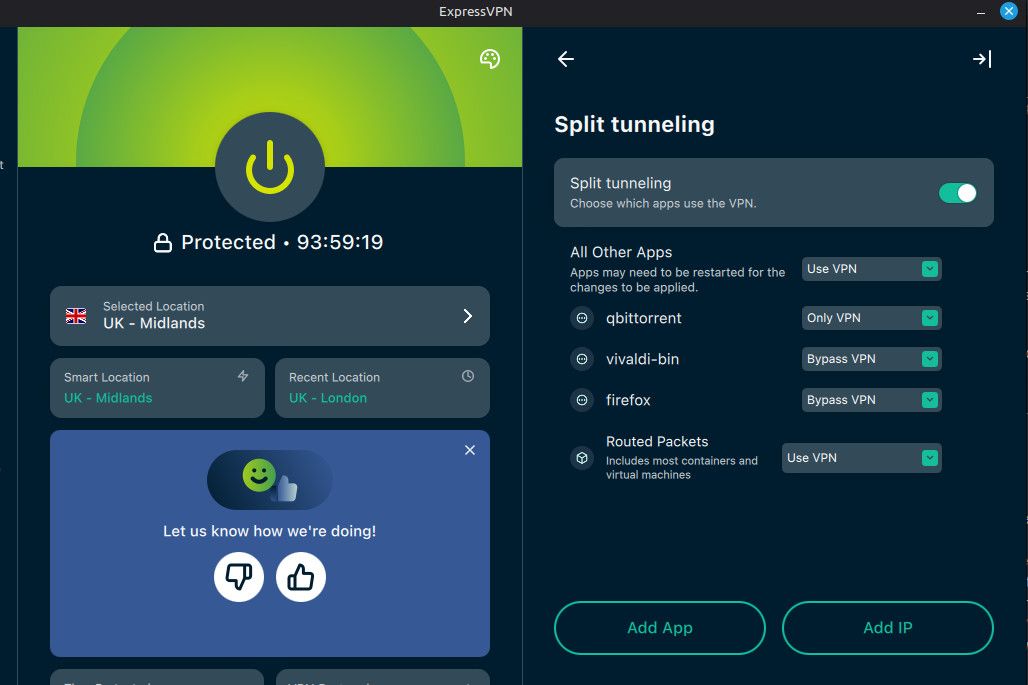
Task: Open the theme palette icon
Action: coord(490,59)
